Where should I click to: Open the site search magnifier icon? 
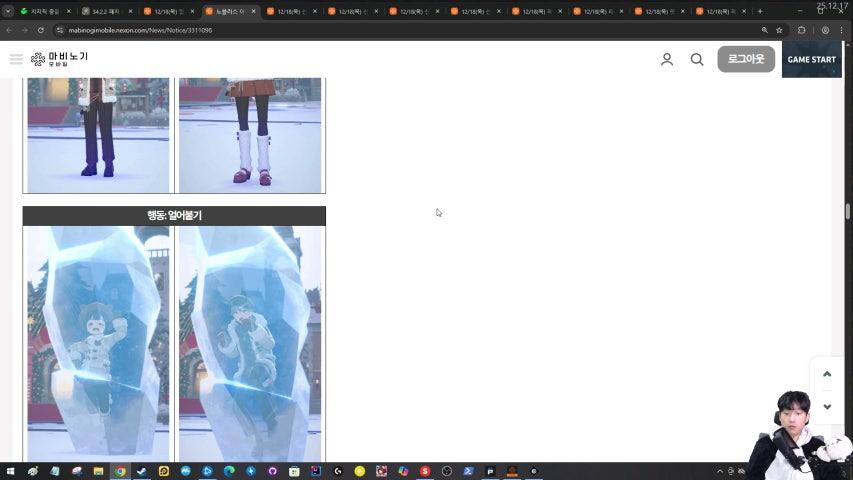pos(697,59)
